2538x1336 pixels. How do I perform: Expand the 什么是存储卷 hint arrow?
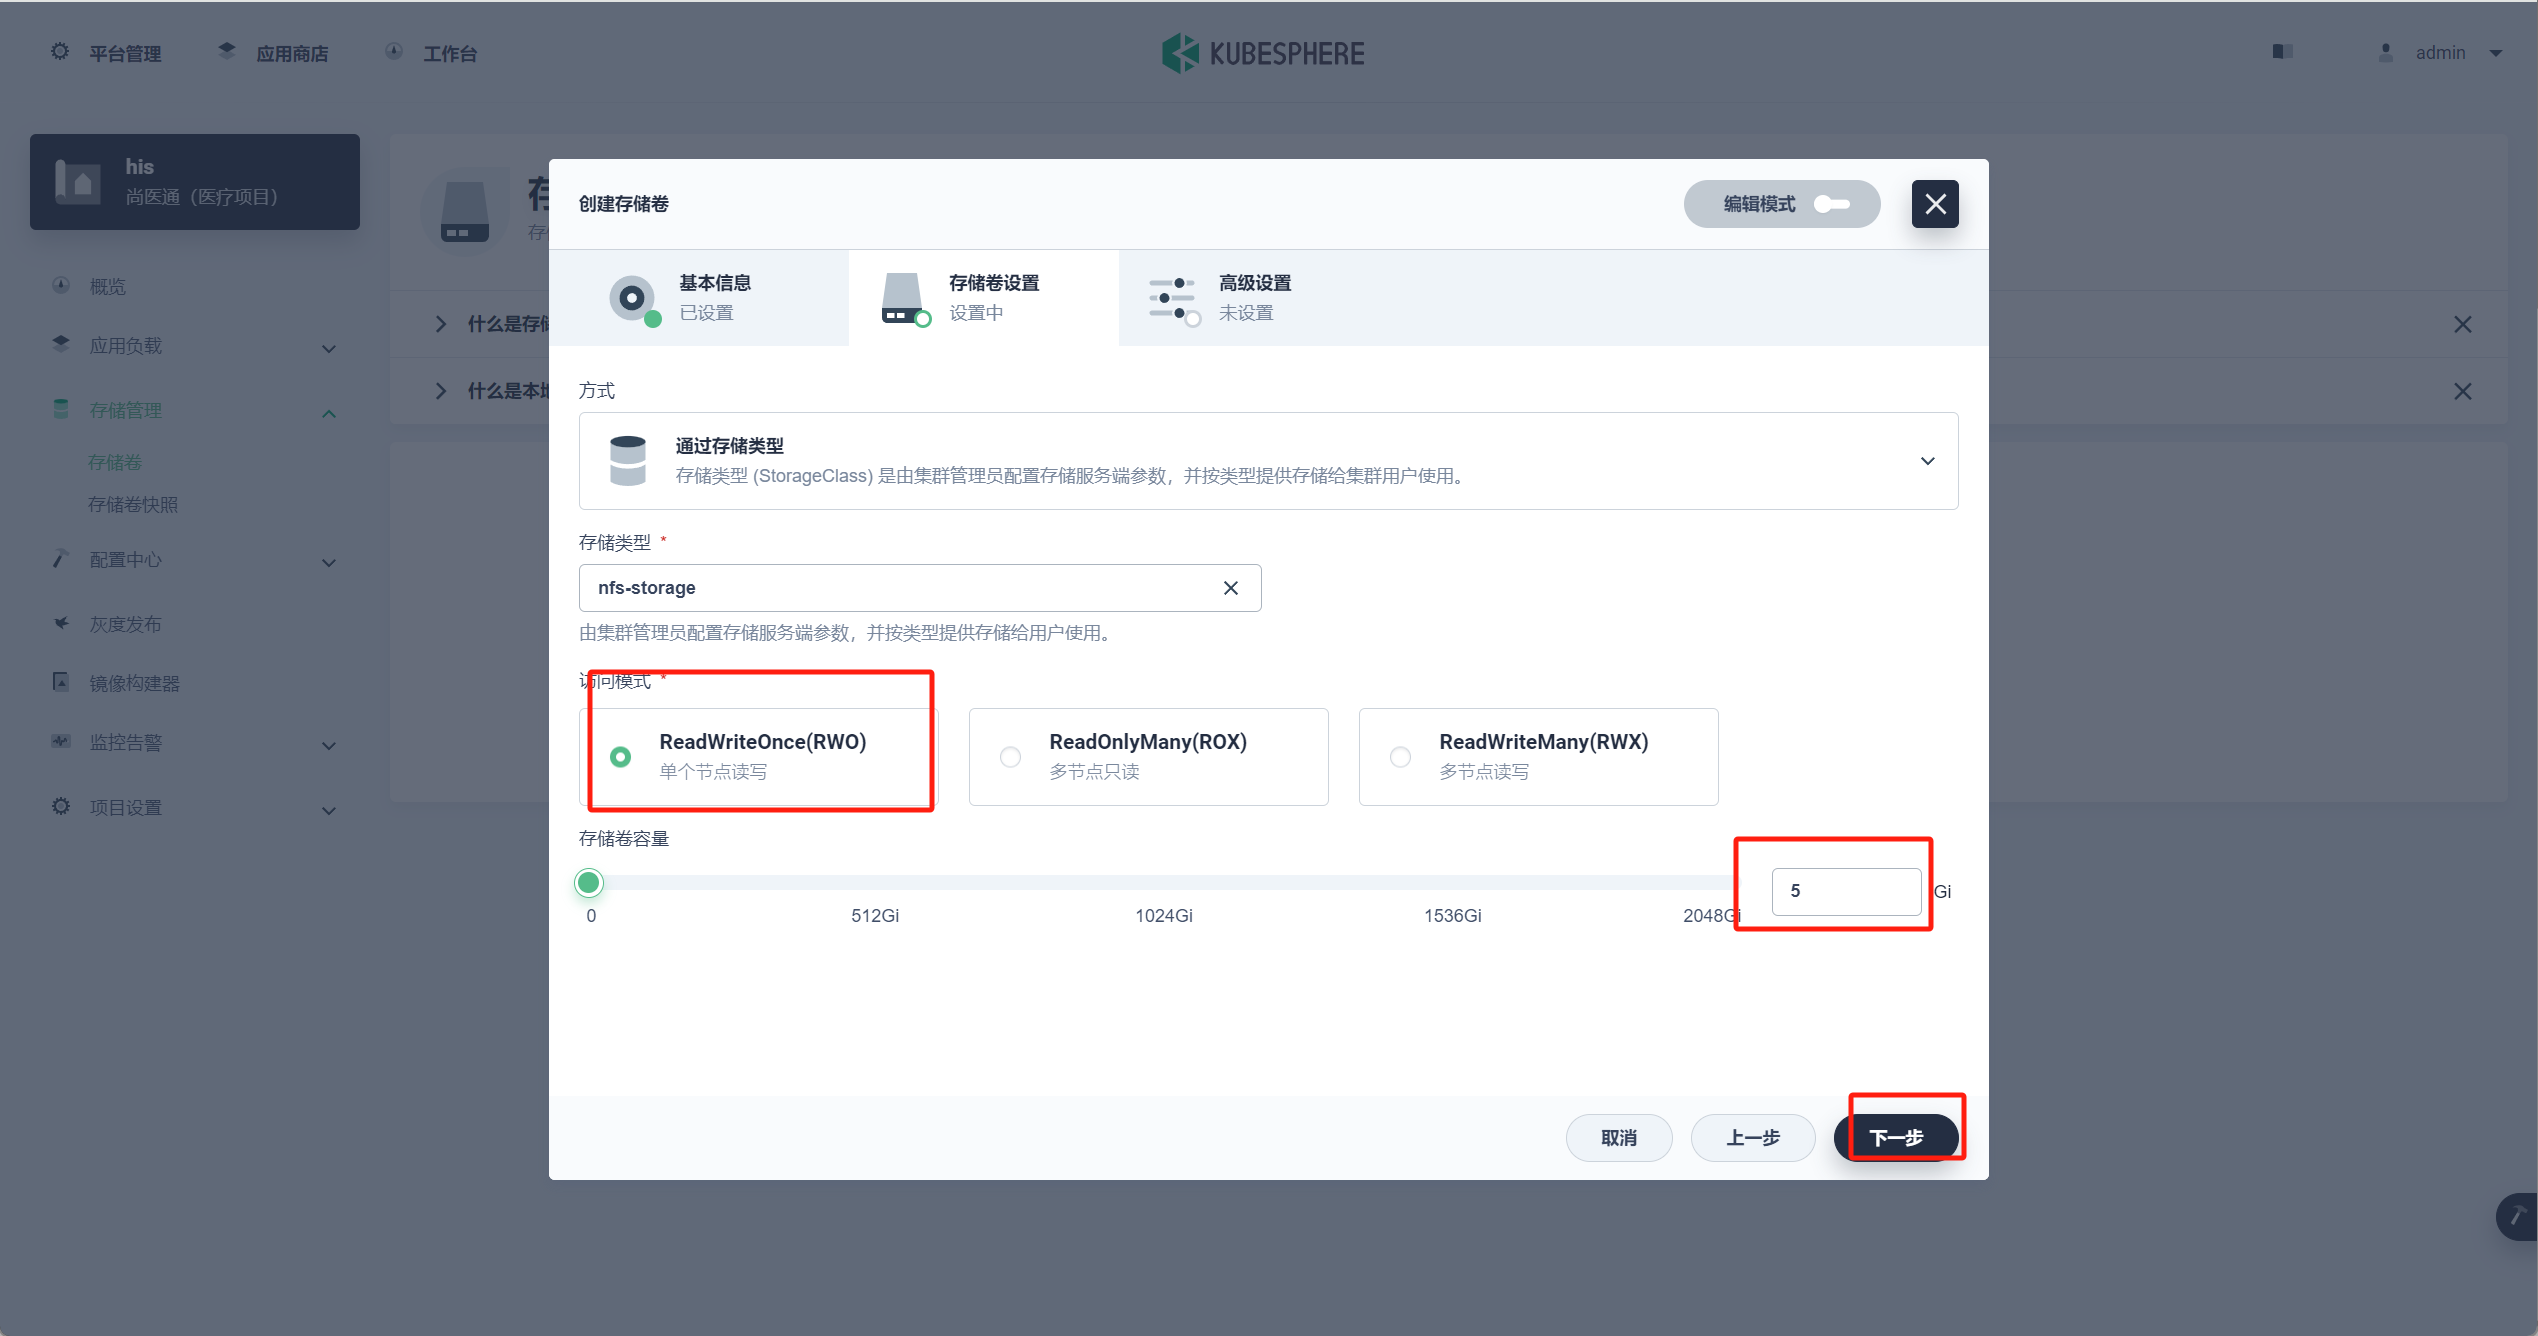pyautogui.click(x=441, y=323)
